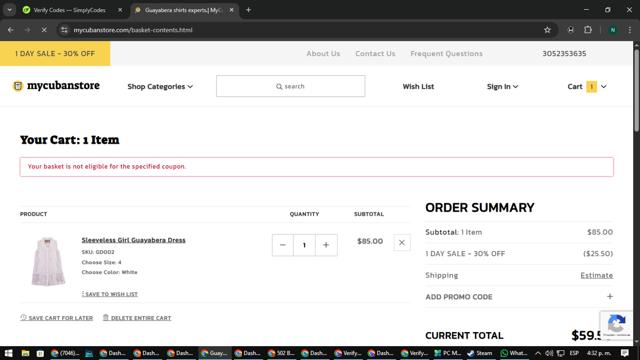Click the $85.00 item subtotal
This screenshot has width=640, height=360.
point(370,241)
